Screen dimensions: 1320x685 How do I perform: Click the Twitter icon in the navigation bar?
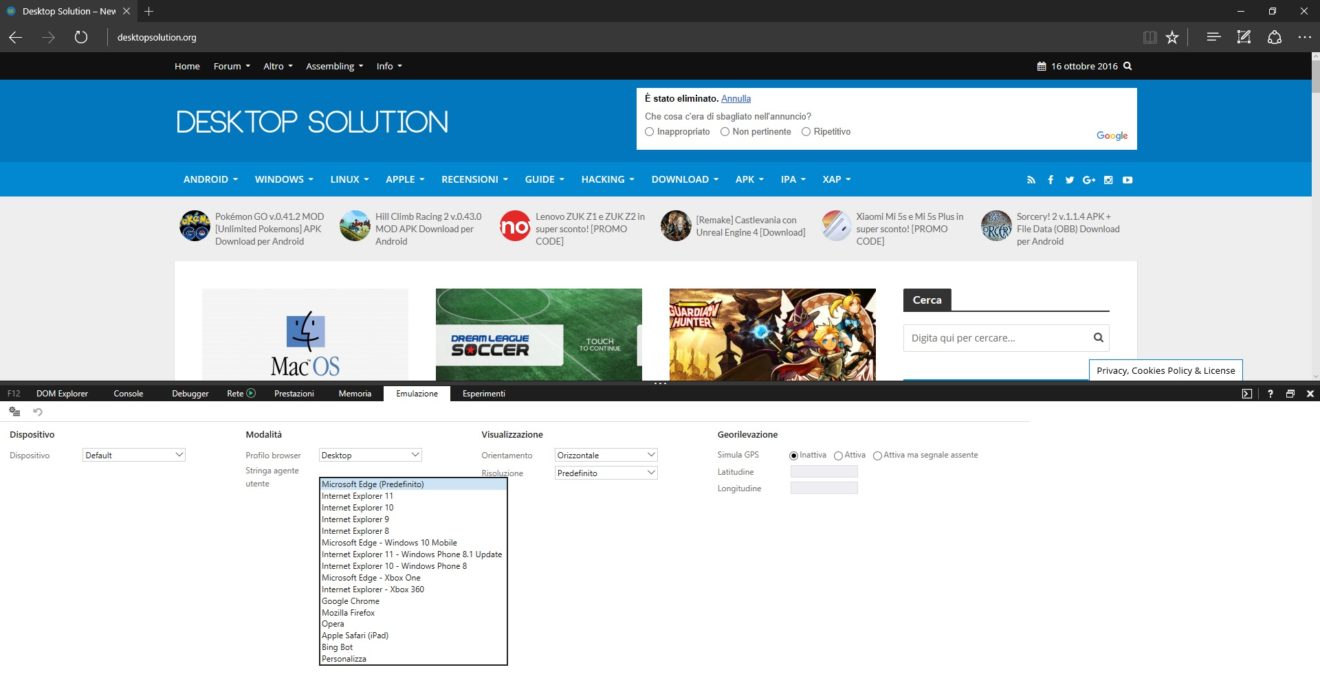(x=1069, y=180)
